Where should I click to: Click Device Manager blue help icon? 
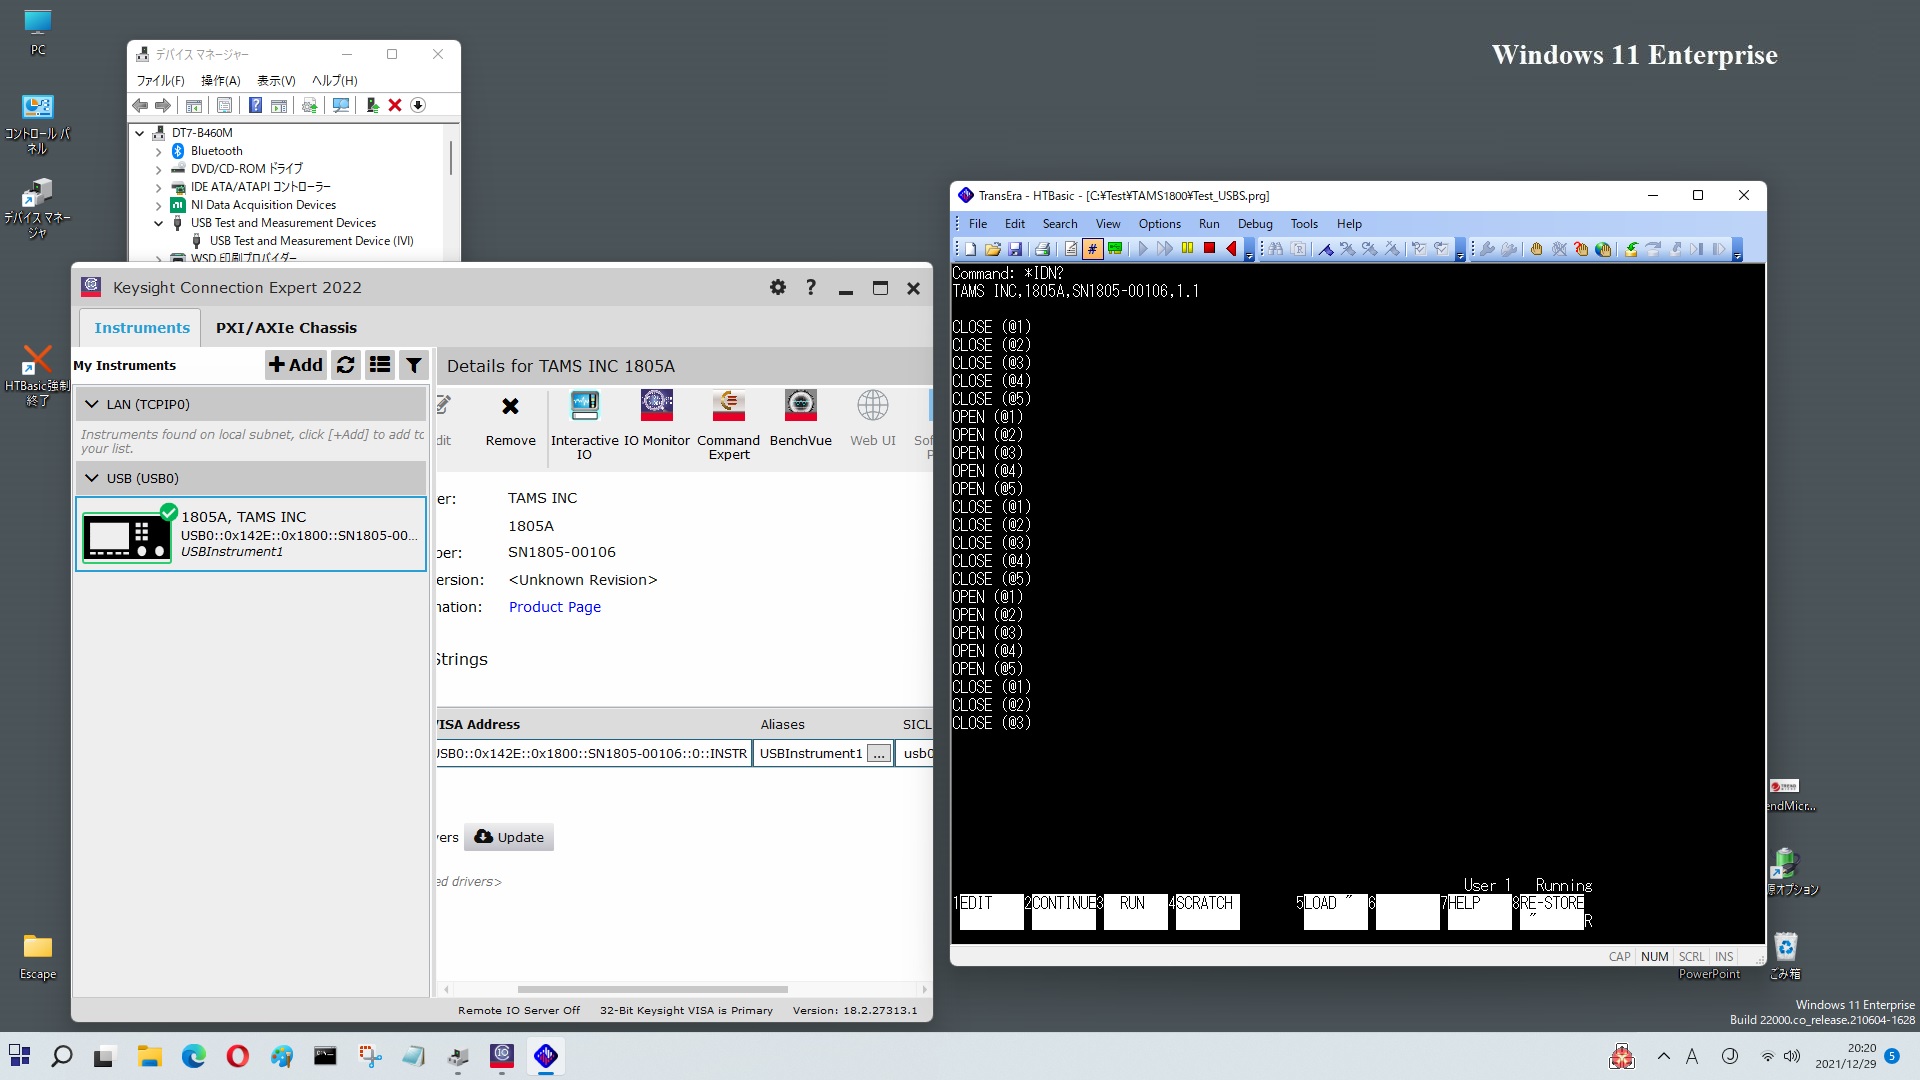pos(255,105)
